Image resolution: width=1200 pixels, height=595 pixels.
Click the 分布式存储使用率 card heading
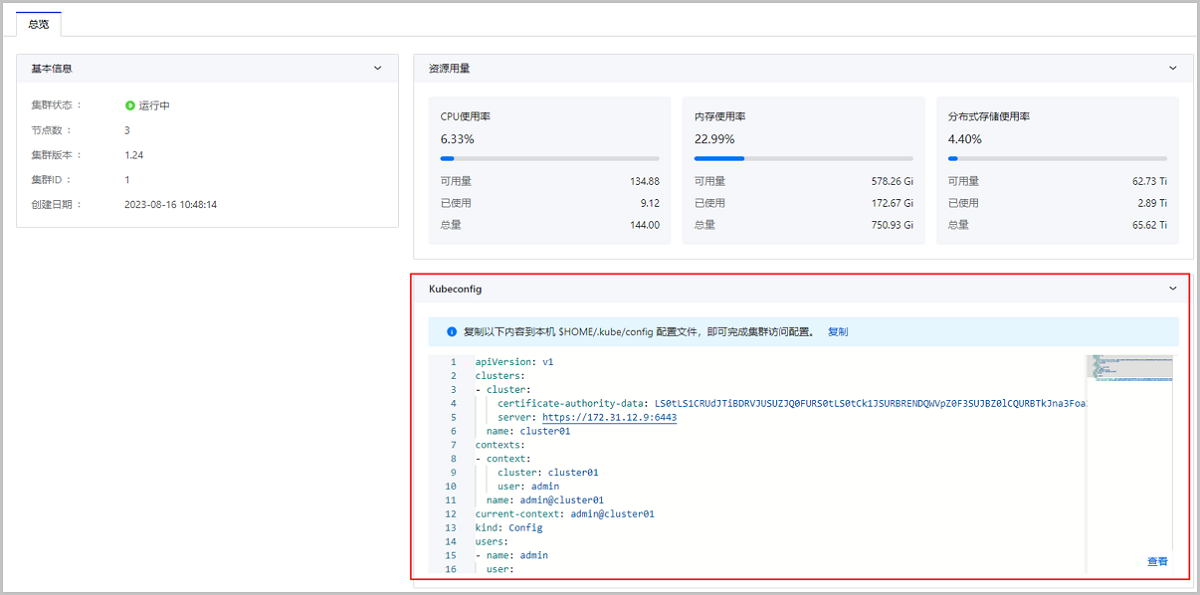coord(989,116)
